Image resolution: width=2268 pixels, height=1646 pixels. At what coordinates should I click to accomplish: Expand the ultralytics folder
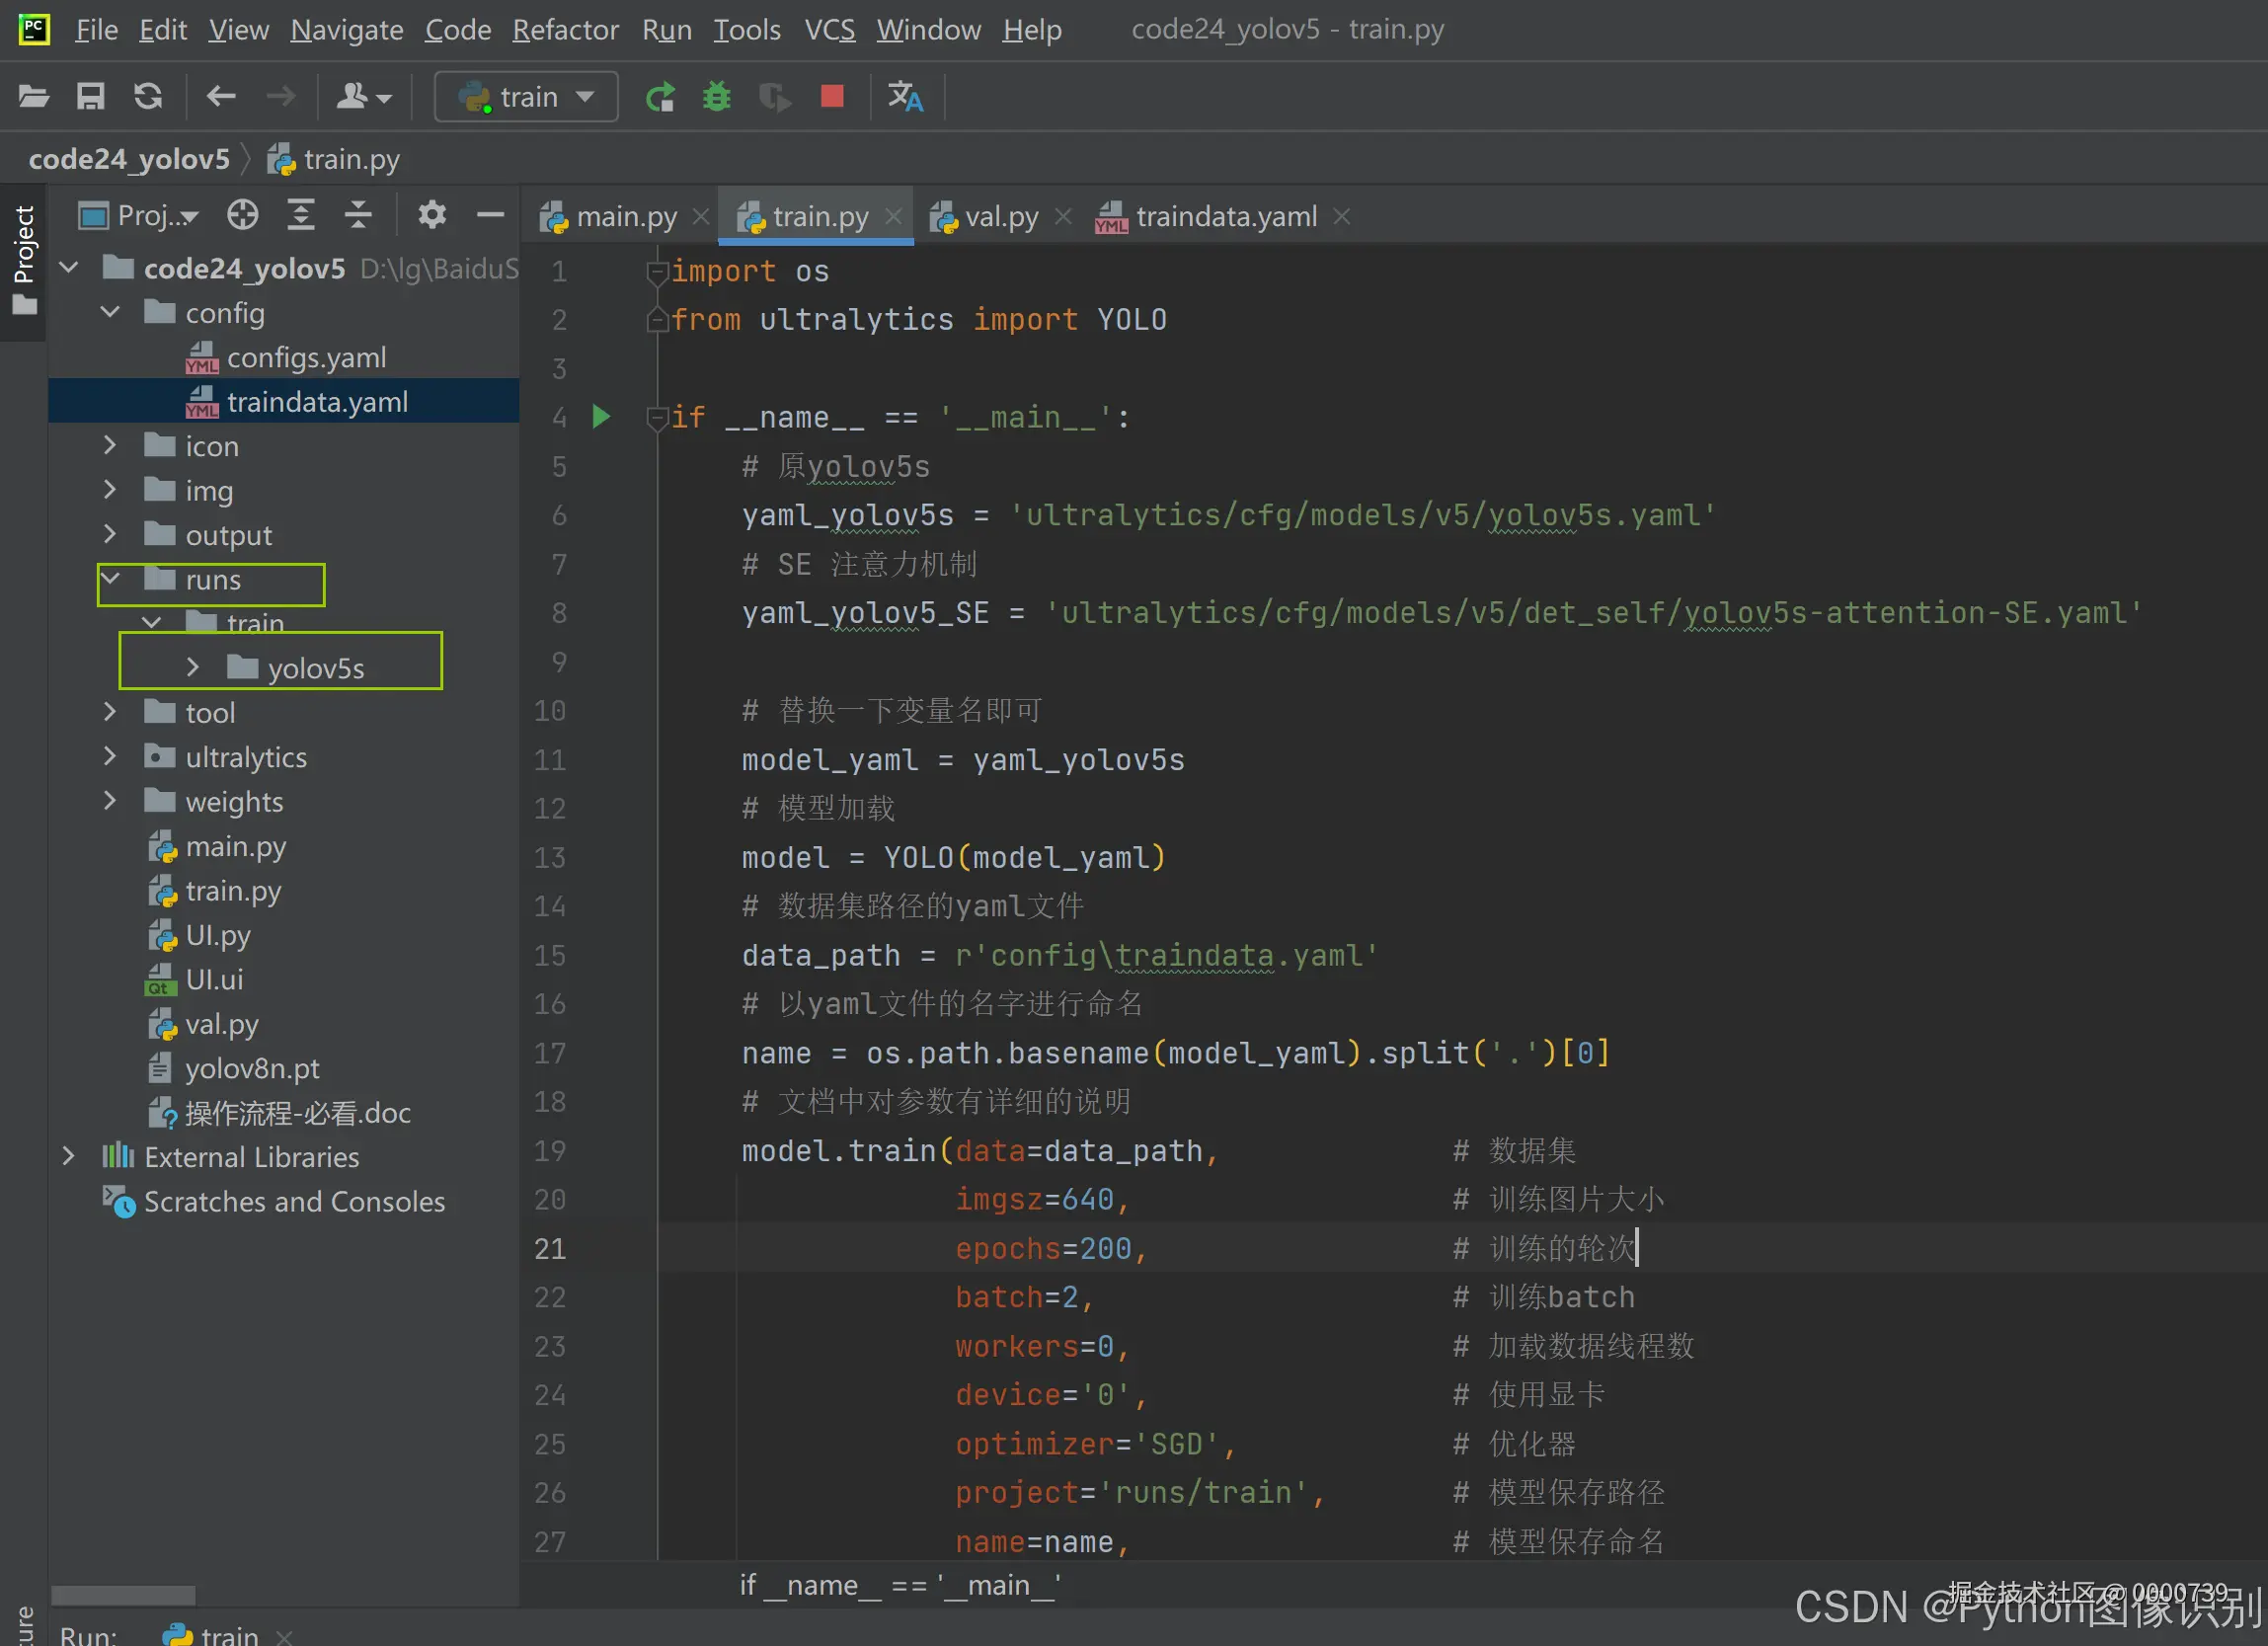point(110,757)
